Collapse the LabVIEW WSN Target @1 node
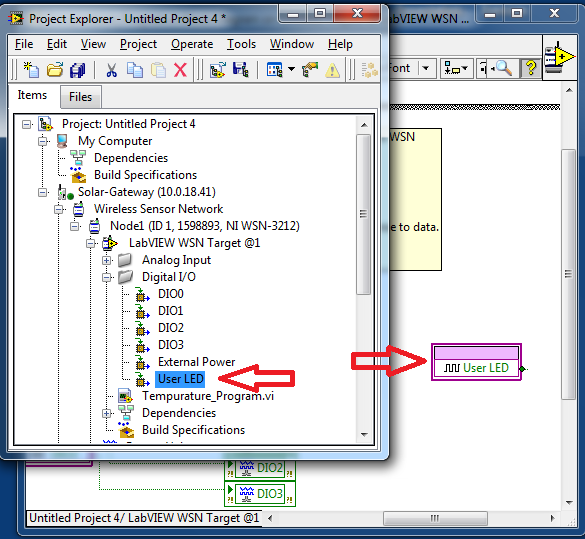The image size is (585, 539). click(x=91, y=244)
